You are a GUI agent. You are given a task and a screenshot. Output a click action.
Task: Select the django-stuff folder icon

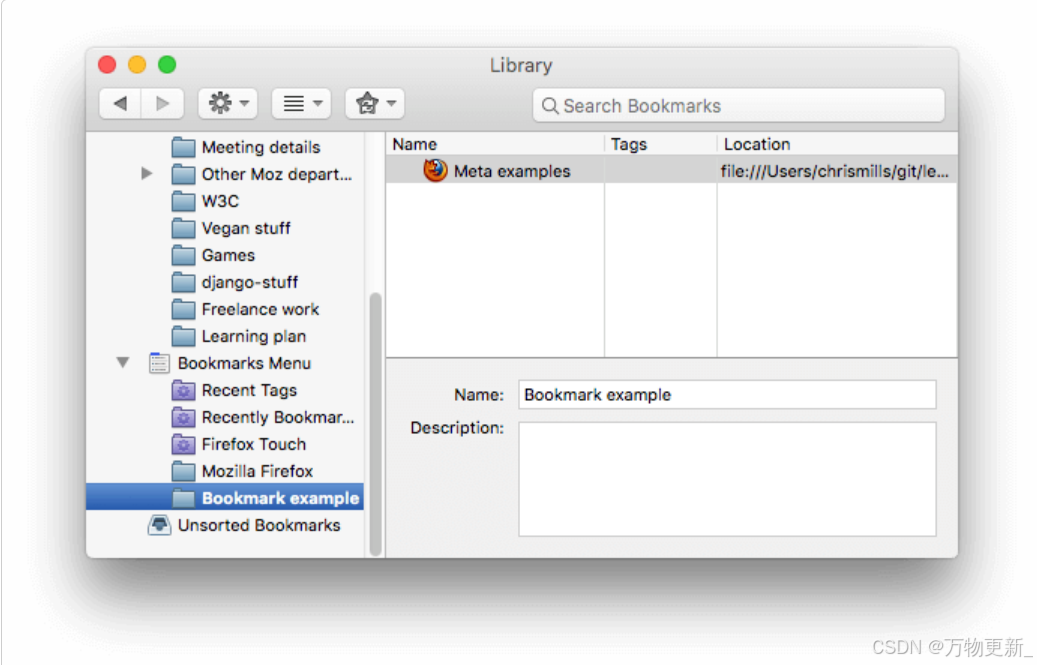(x=183, y=282)
